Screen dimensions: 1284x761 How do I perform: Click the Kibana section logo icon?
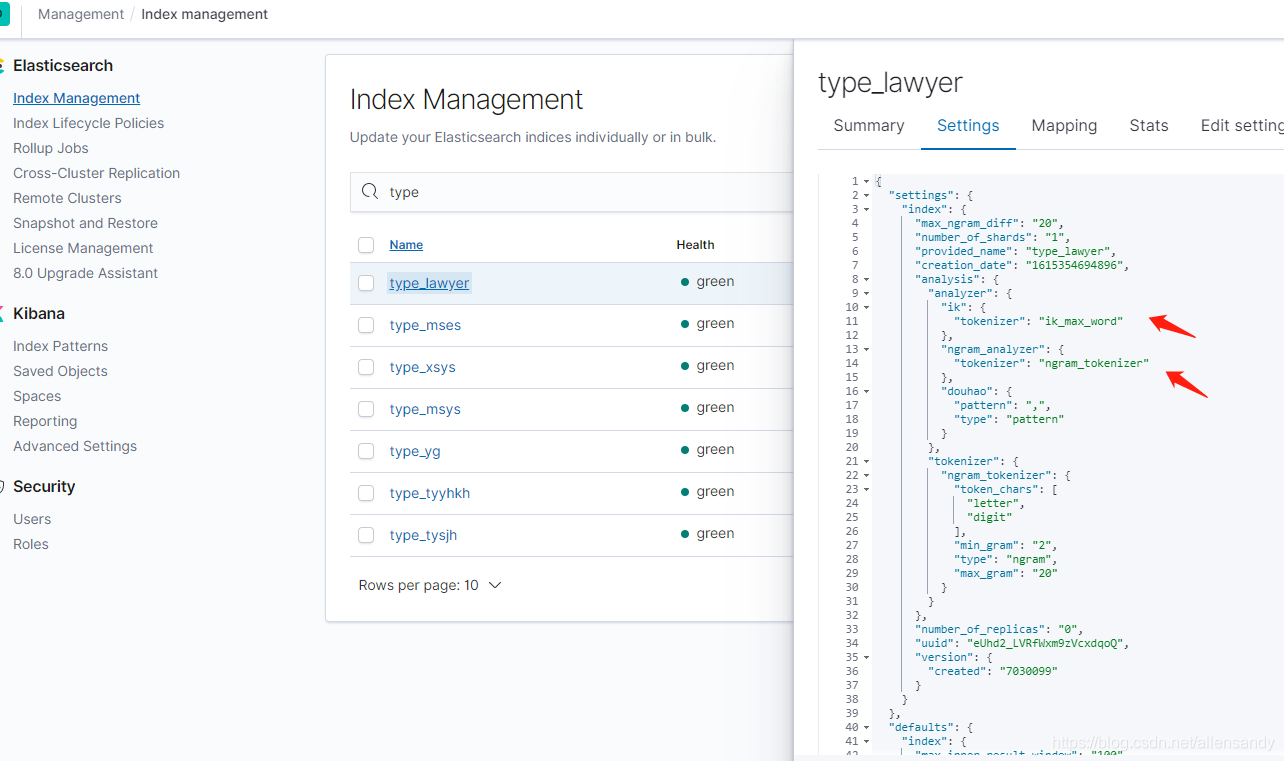pos(2,314)
